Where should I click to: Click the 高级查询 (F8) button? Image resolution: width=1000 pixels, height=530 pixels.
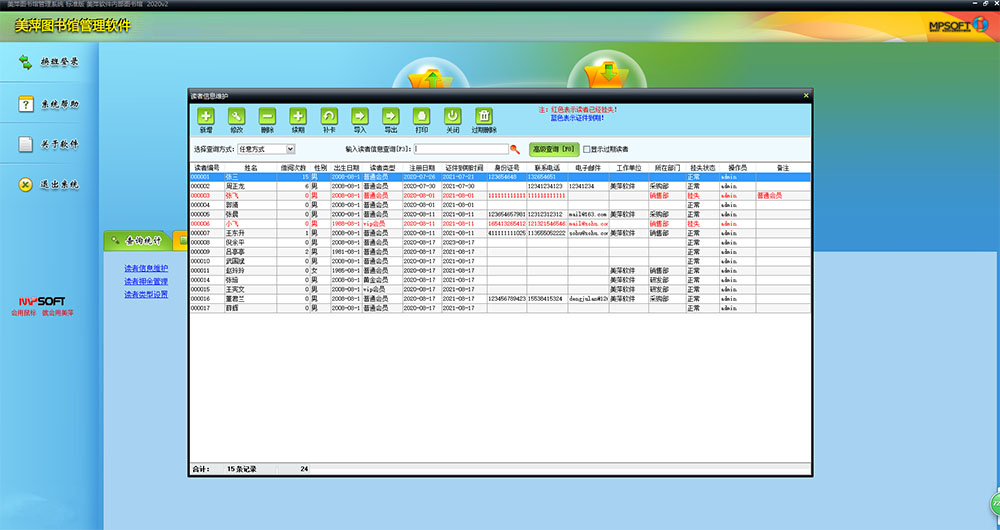coord(554,149)
